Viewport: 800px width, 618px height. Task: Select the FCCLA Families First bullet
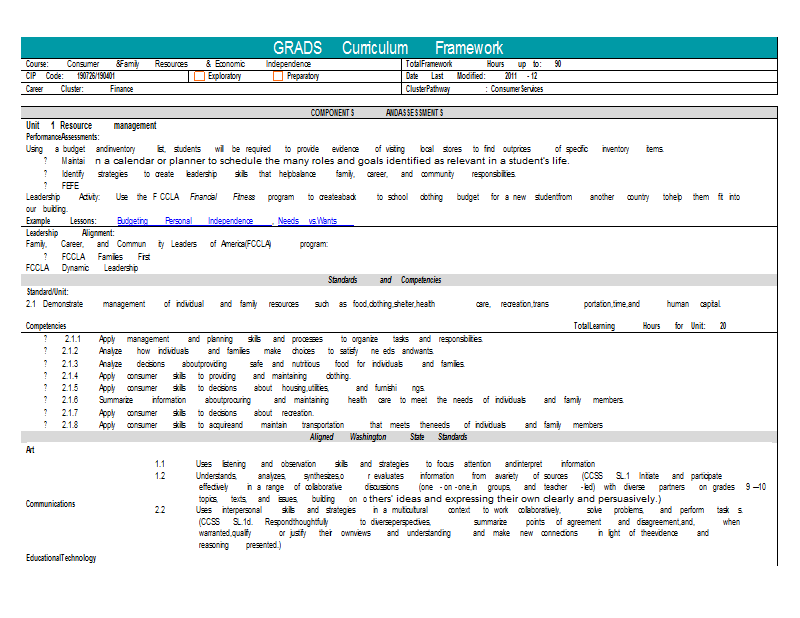click(x=106, y=257)
